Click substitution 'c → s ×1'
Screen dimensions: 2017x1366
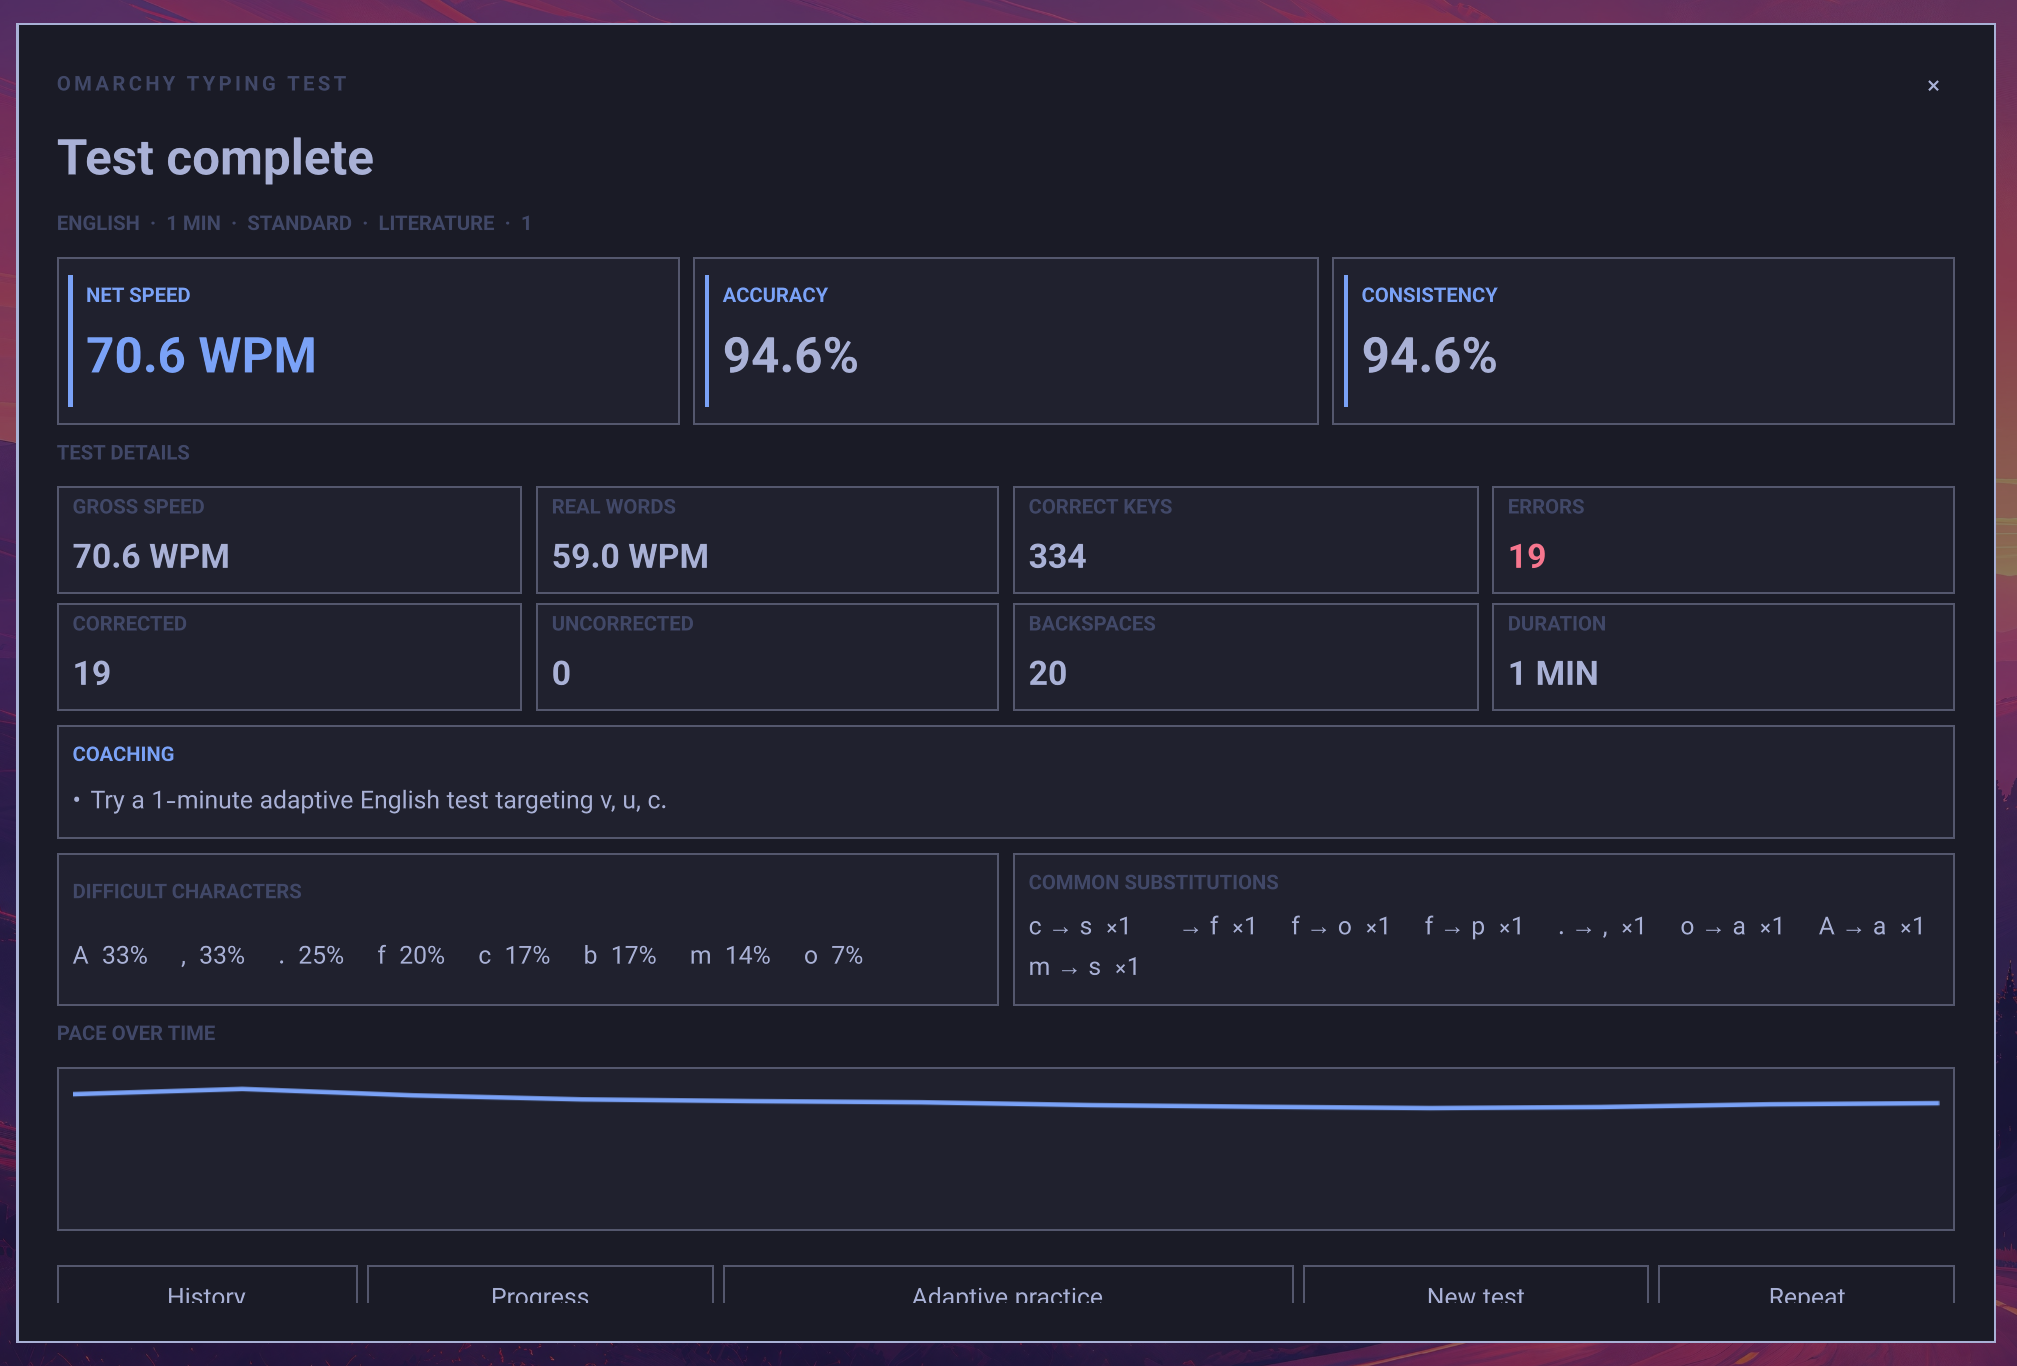point(1079,927)
